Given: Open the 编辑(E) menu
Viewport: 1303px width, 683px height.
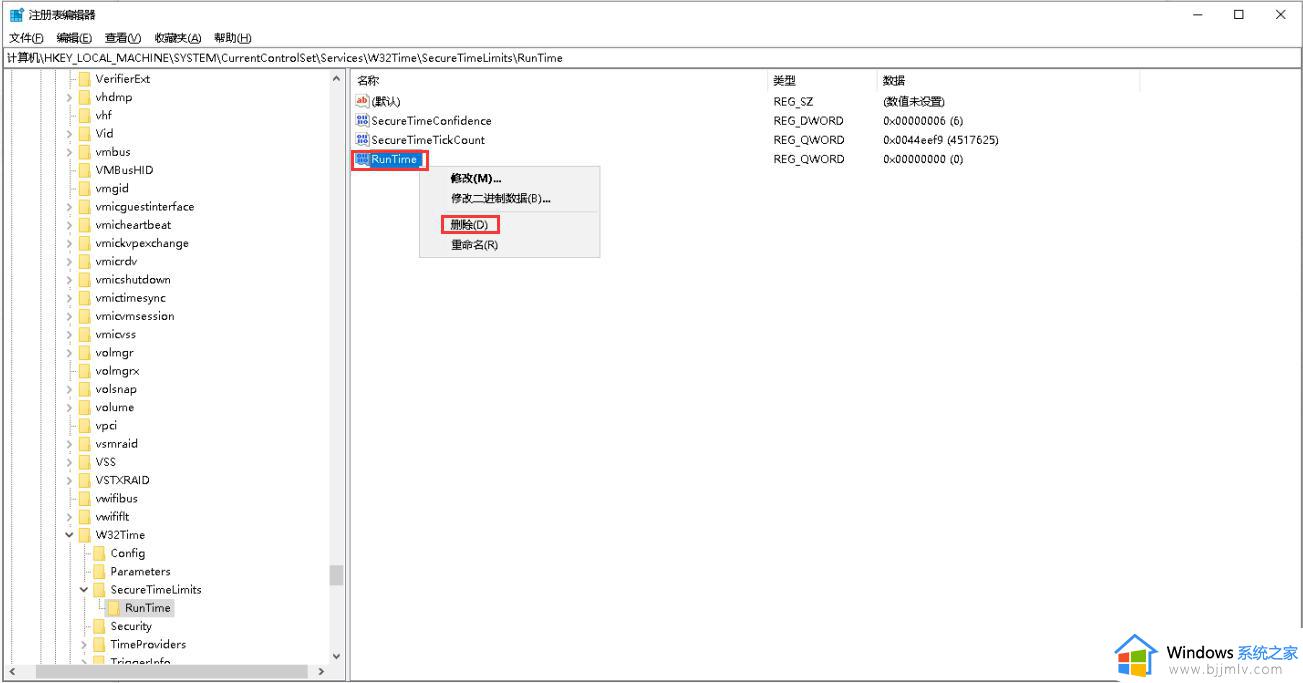Looking at the screenshot, I should (x=74, y=38).
